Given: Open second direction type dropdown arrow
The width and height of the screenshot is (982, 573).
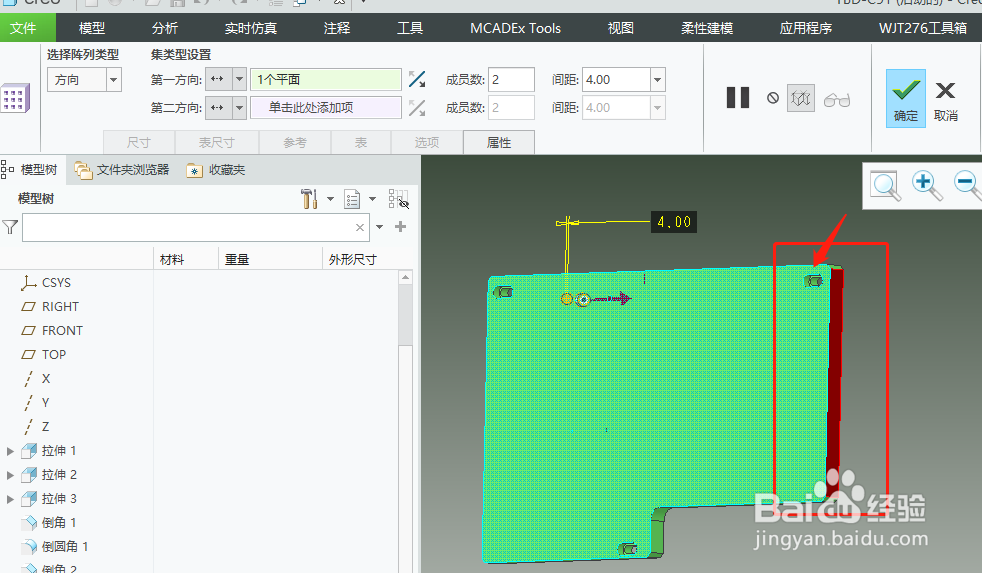Looking at the screenshot, I should [x=239, y=108].
